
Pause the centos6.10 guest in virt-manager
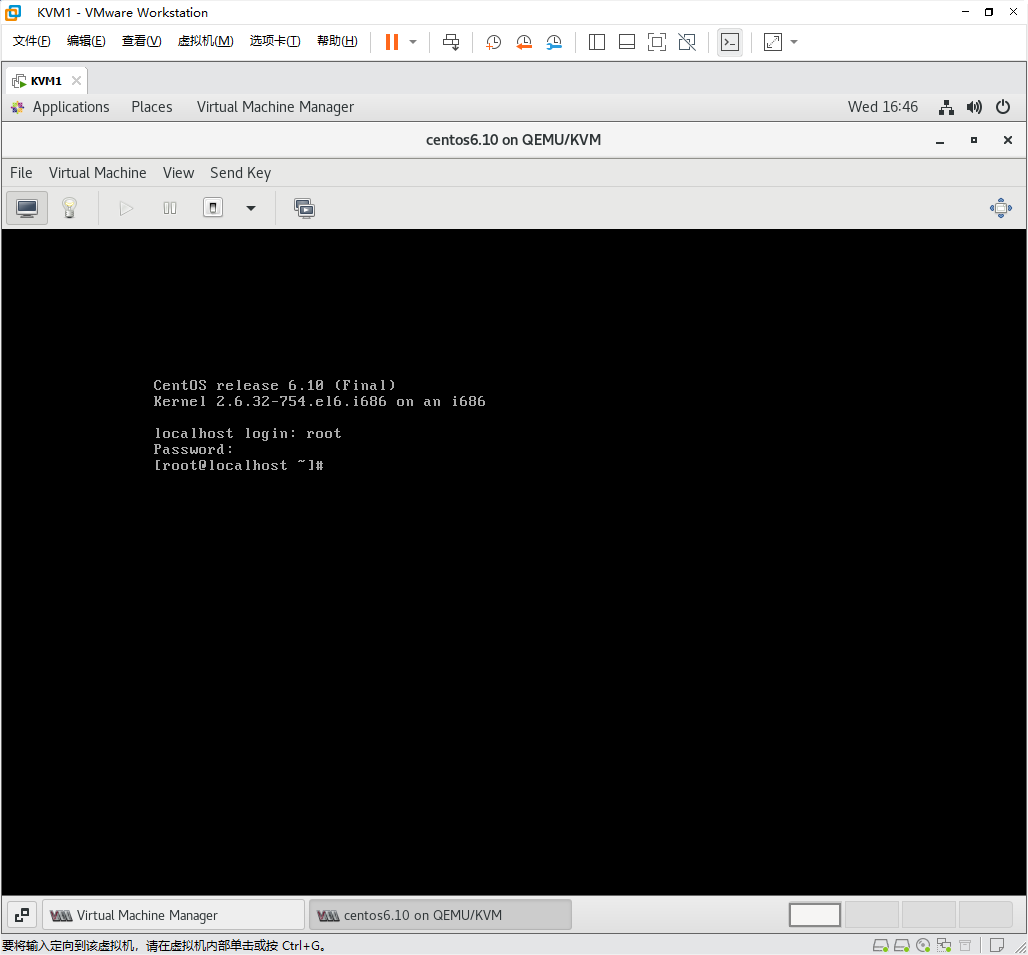tap(170, 208)
